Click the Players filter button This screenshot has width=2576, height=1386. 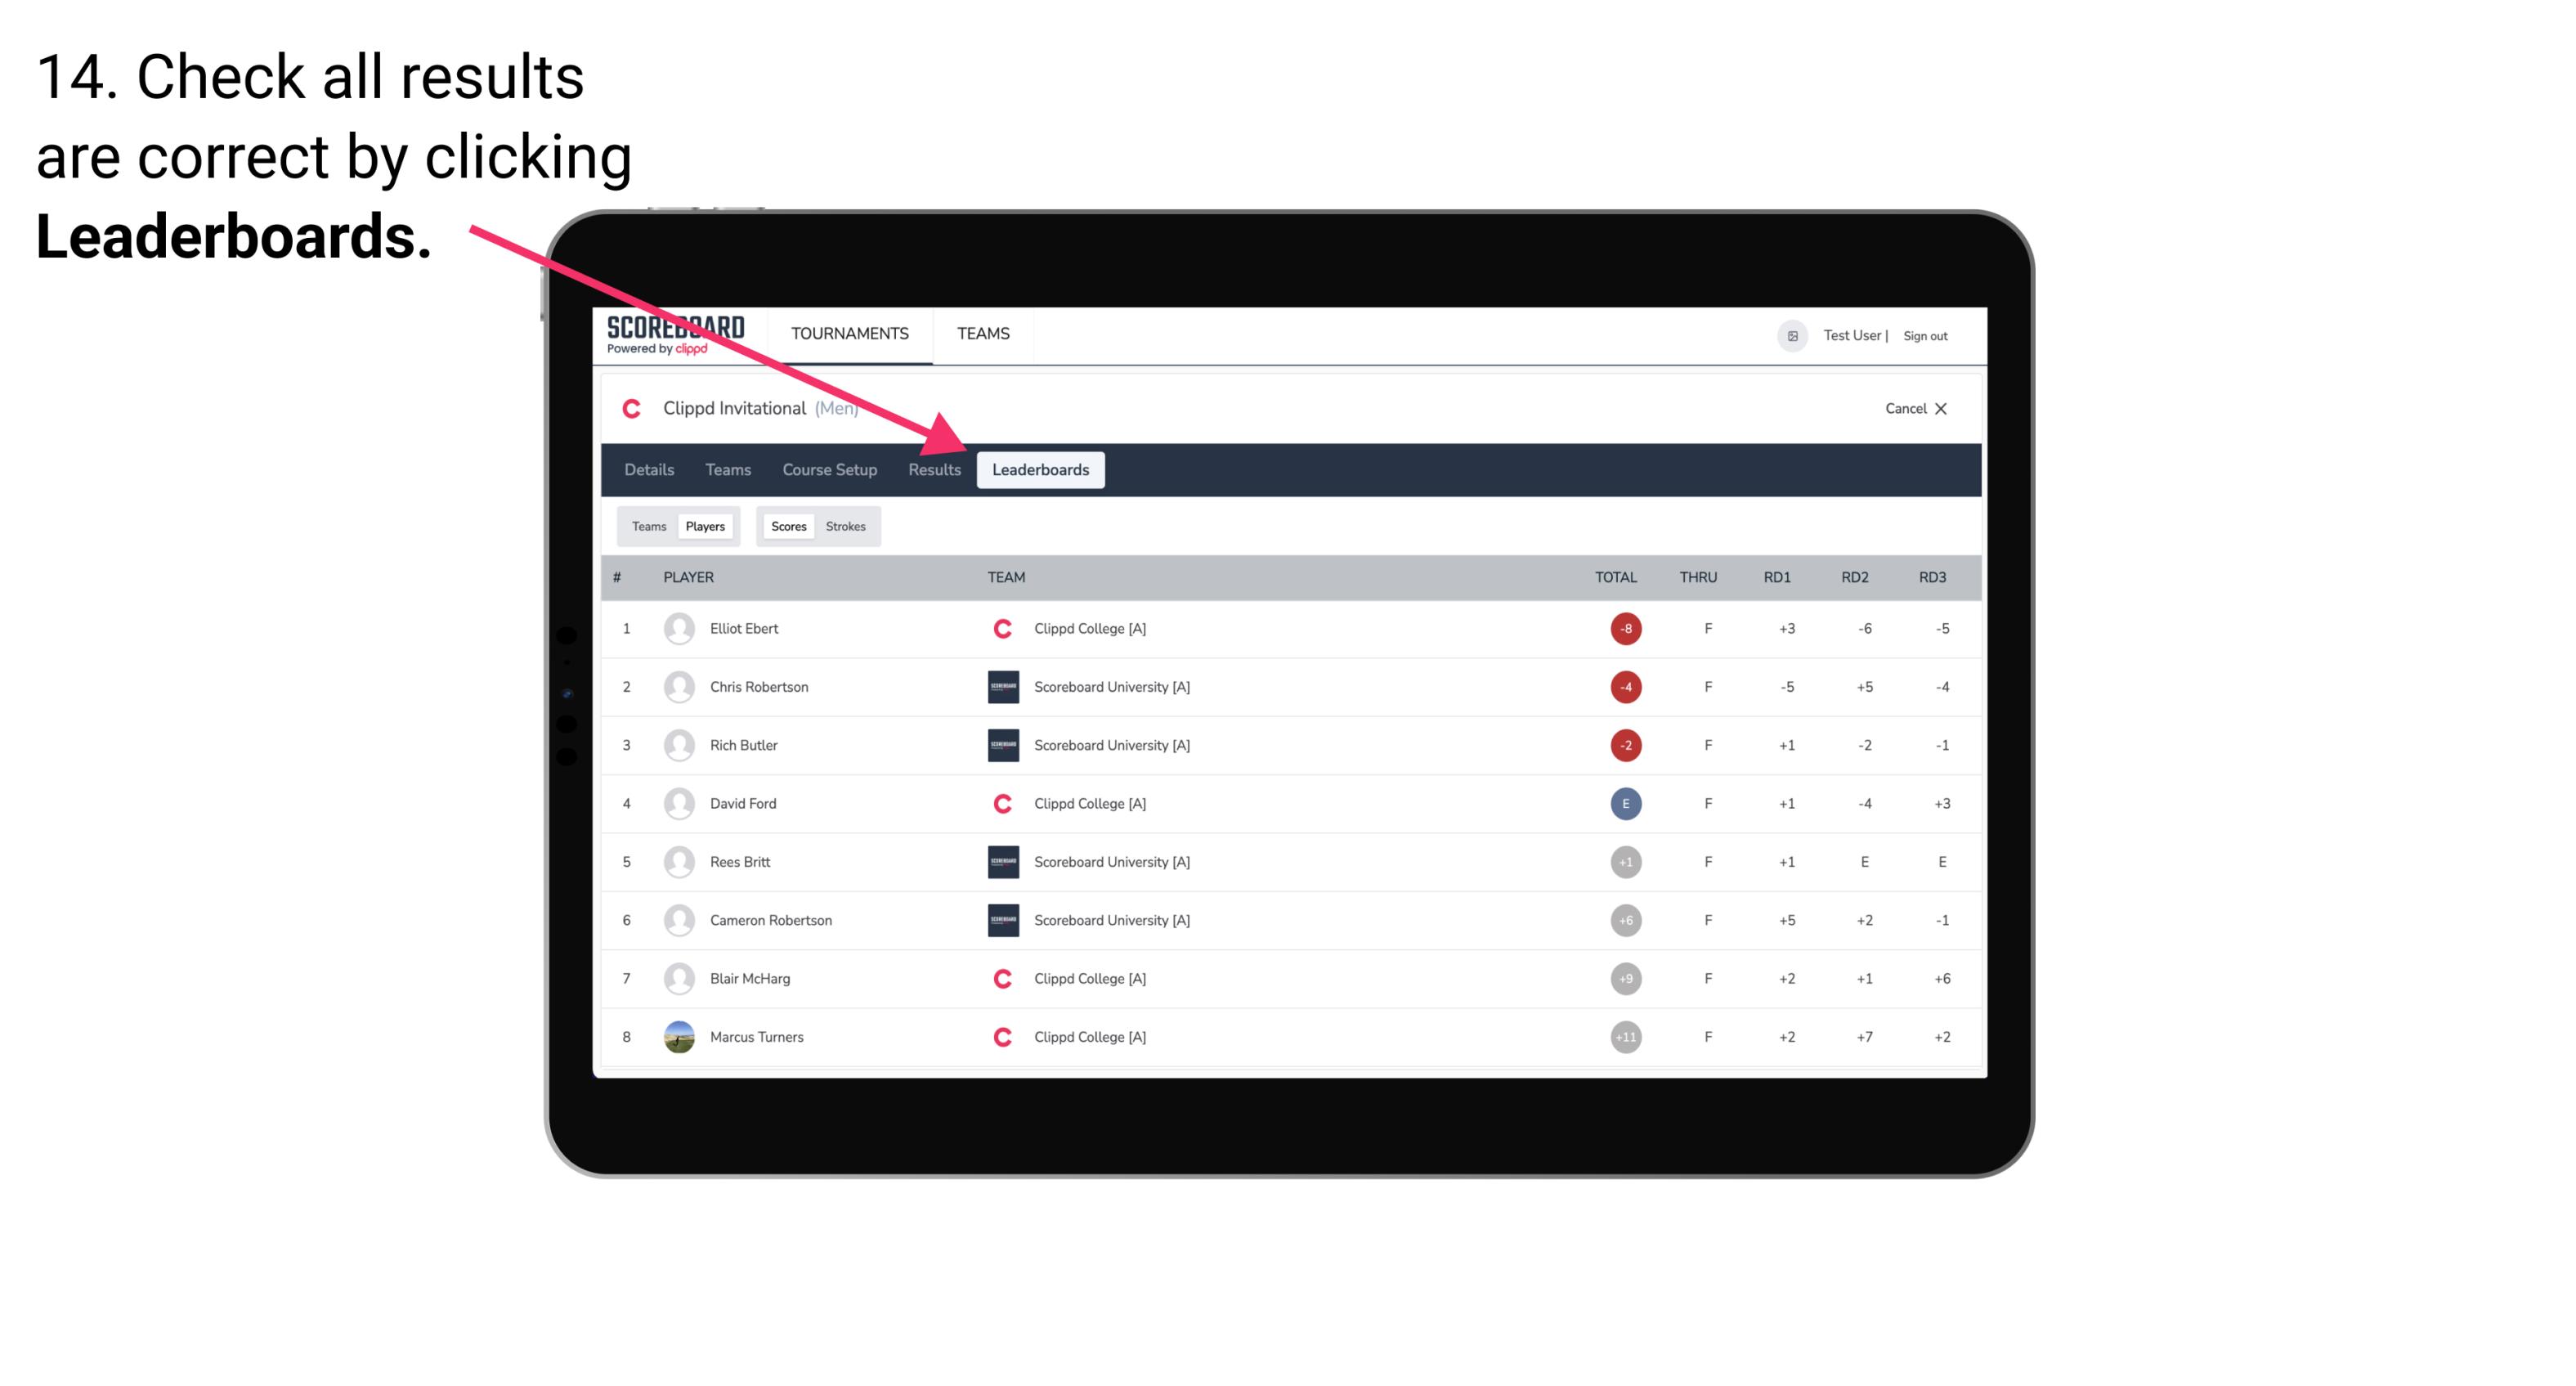pyautogui.click(x=705, y=526)
